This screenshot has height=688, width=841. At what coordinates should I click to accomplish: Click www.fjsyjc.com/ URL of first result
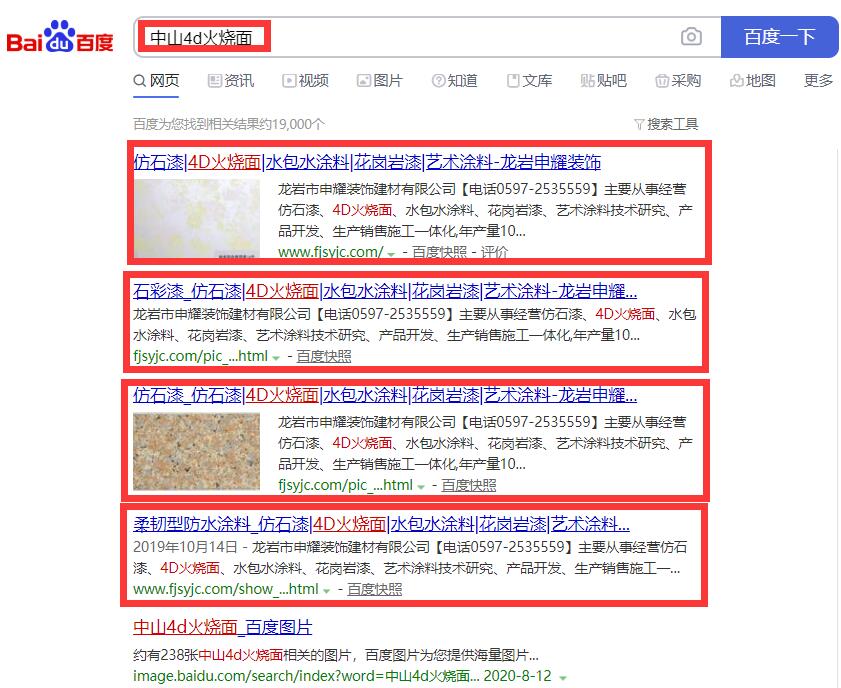(330, 252)
